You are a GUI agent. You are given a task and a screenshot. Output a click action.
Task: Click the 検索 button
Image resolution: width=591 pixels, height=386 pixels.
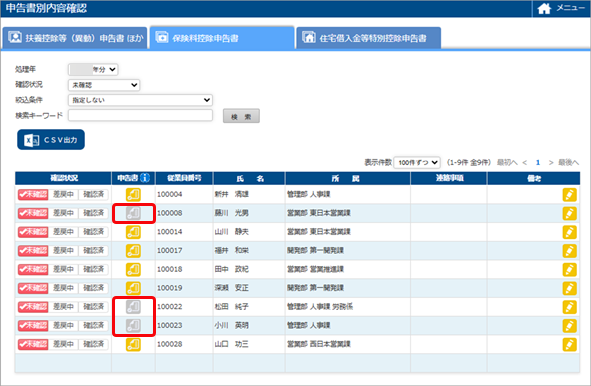point(241,116)
